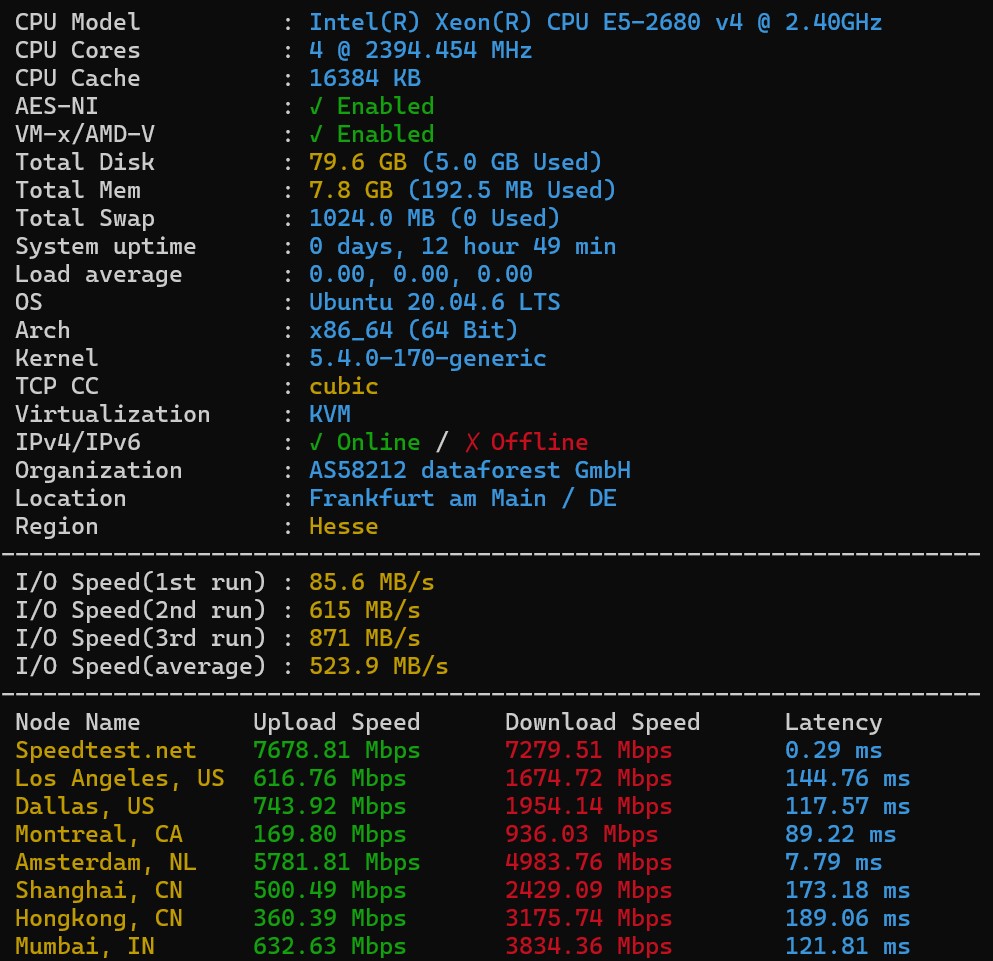
Task: Select the Amsterdam, NL node name
Action: pos(106,863)
